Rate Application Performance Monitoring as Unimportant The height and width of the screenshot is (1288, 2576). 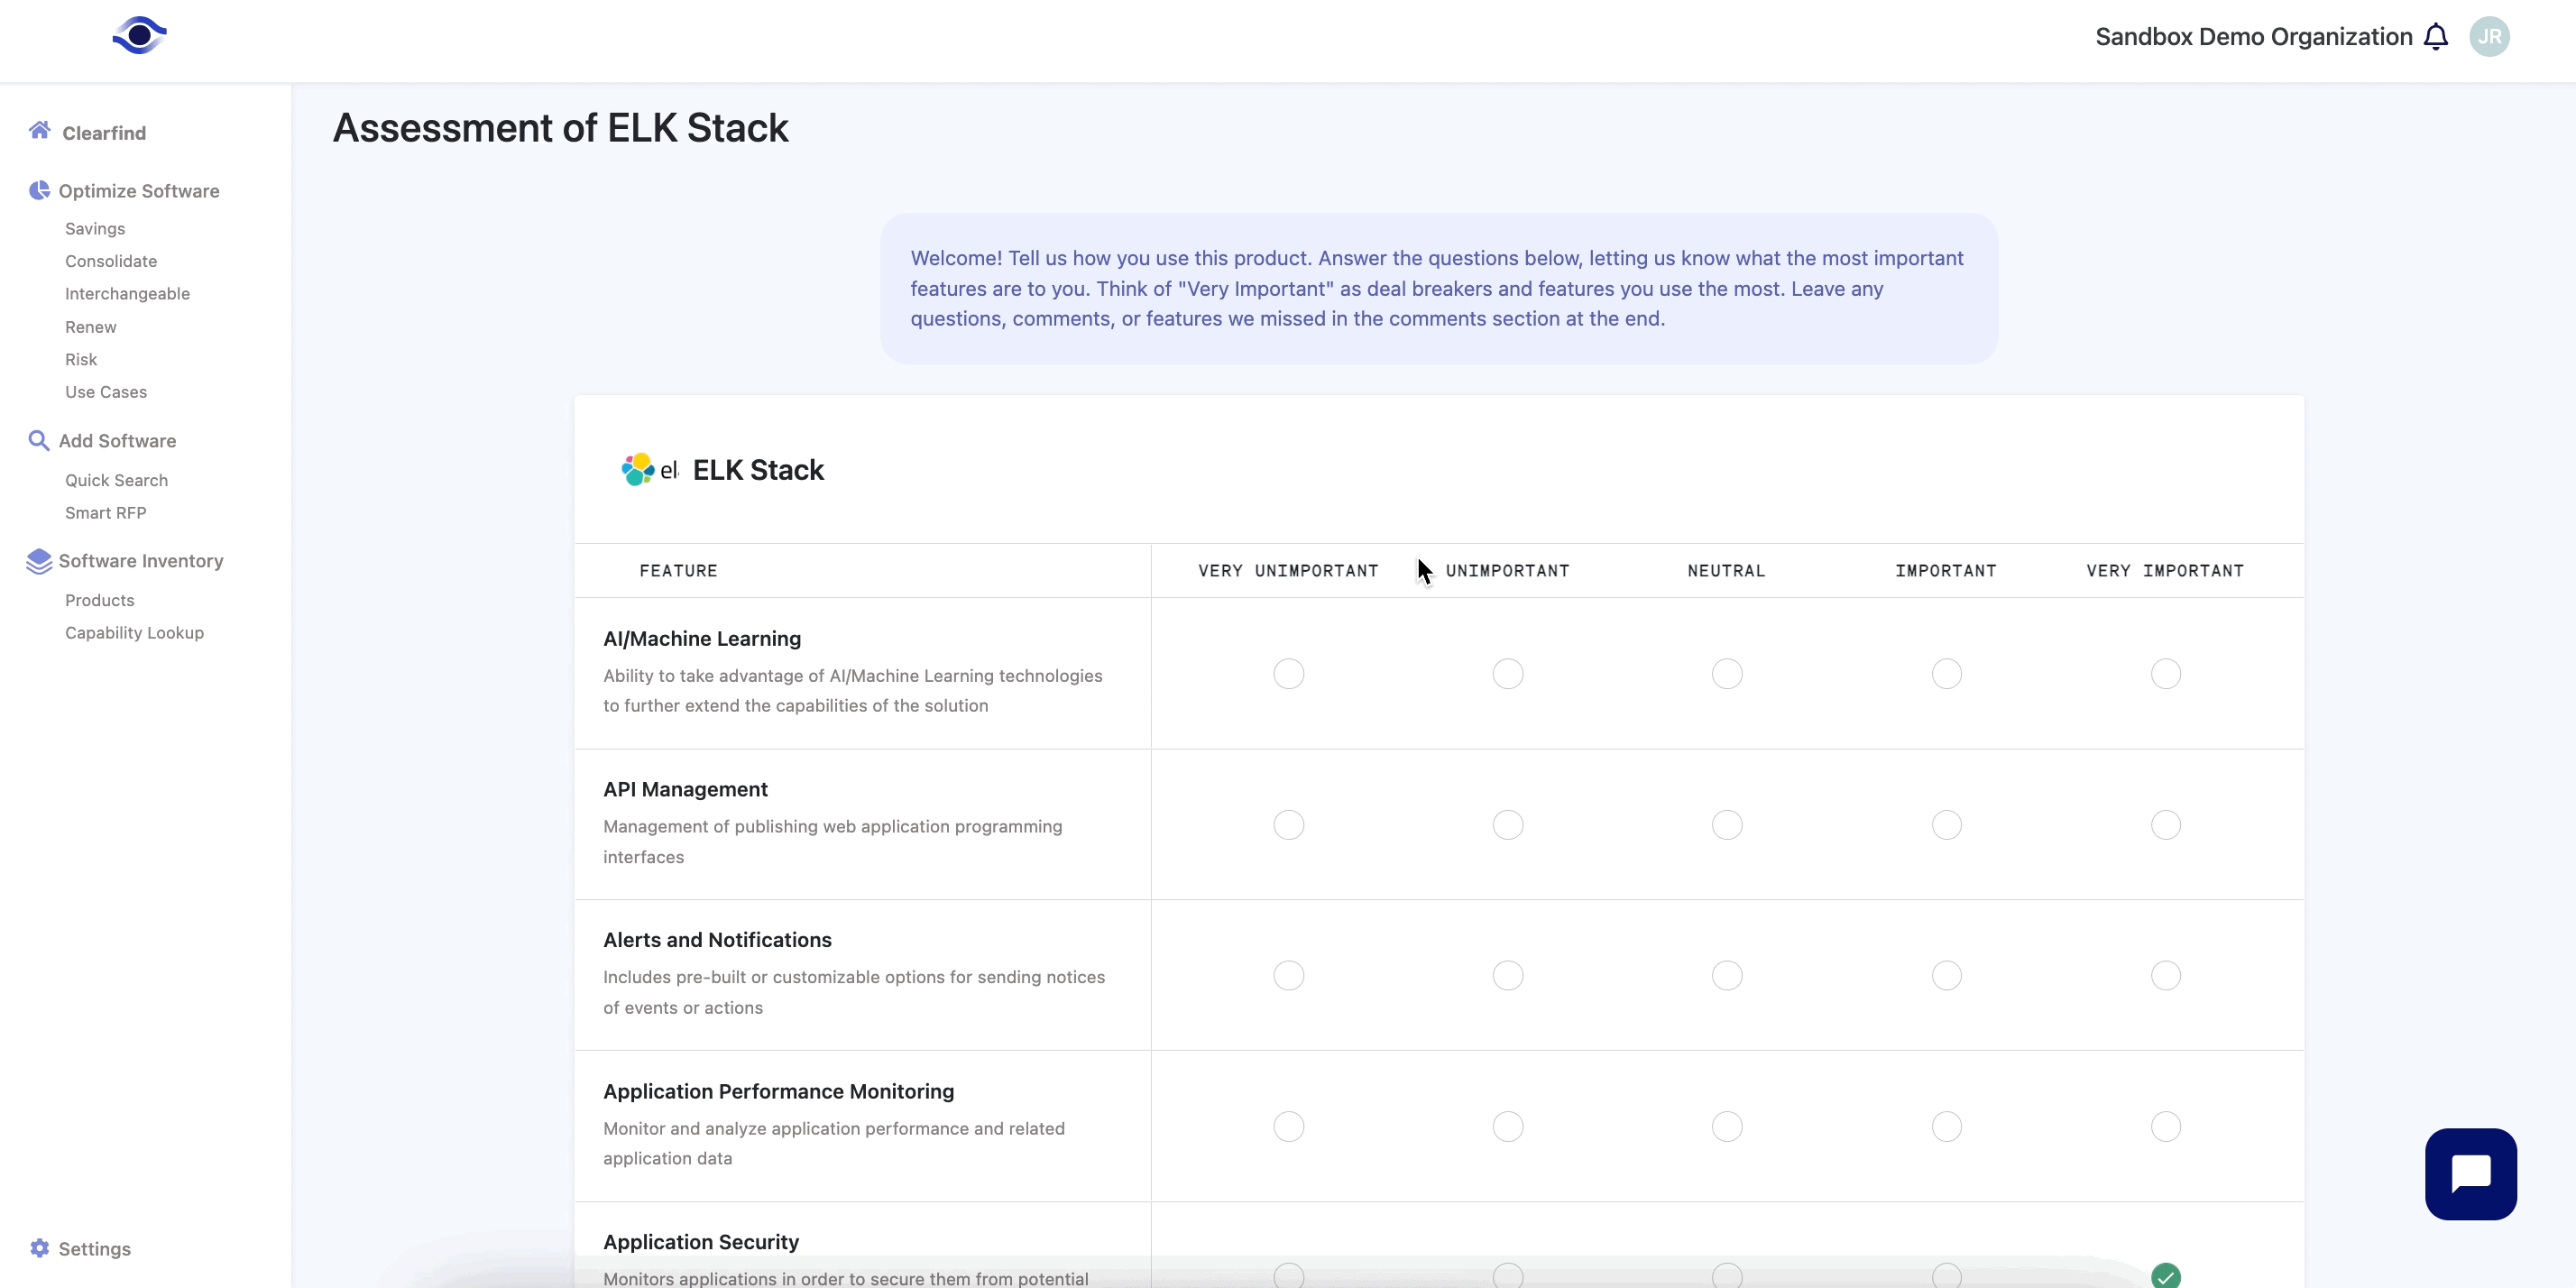(1507, 1127)
